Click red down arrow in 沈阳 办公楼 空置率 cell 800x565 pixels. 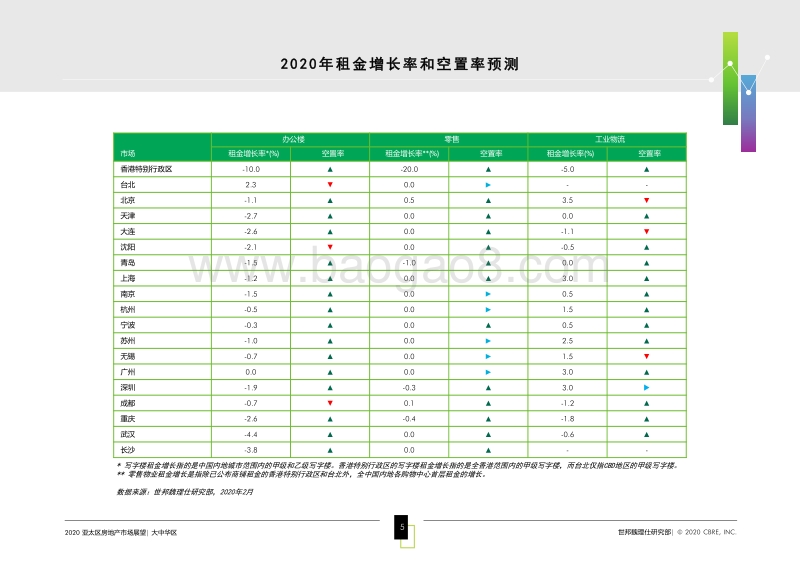pos(330,247)
